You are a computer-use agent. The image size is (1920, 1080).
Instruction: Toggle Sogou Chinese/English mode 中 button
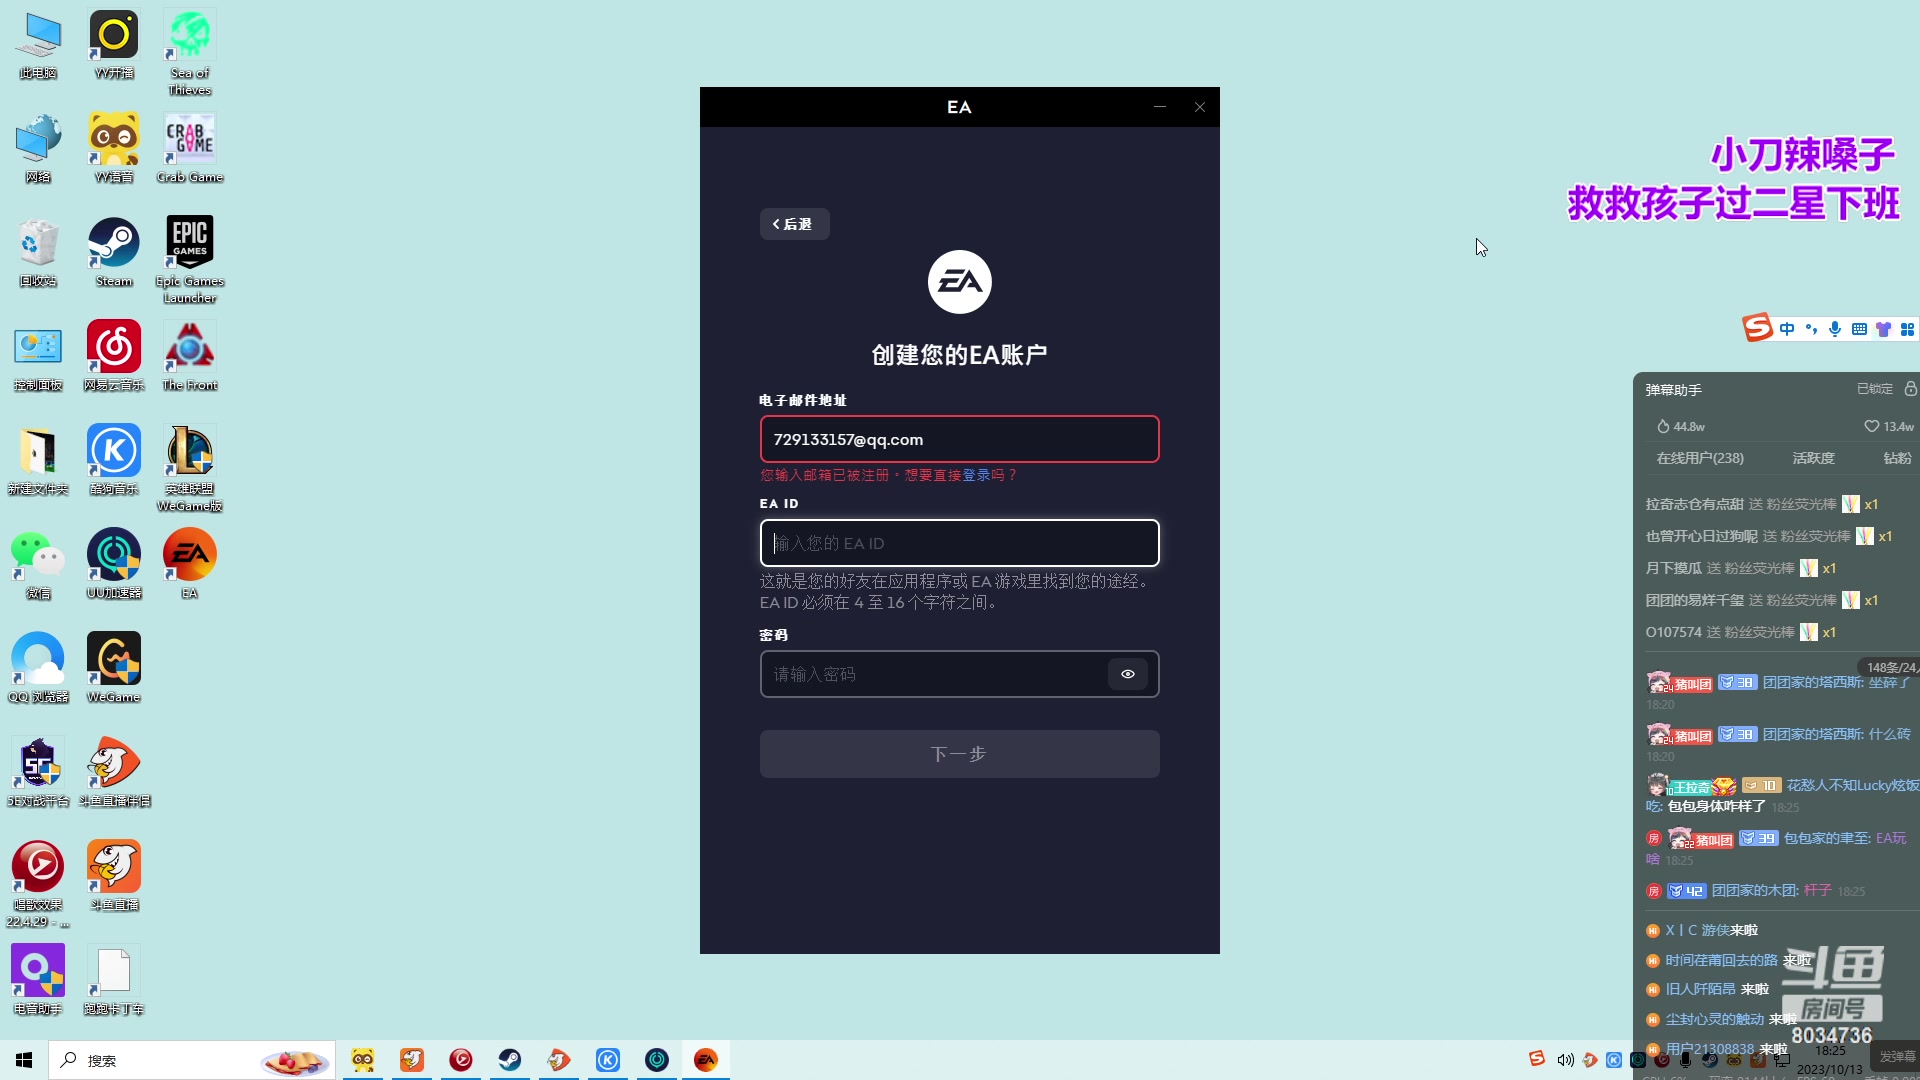[1787, 329]
